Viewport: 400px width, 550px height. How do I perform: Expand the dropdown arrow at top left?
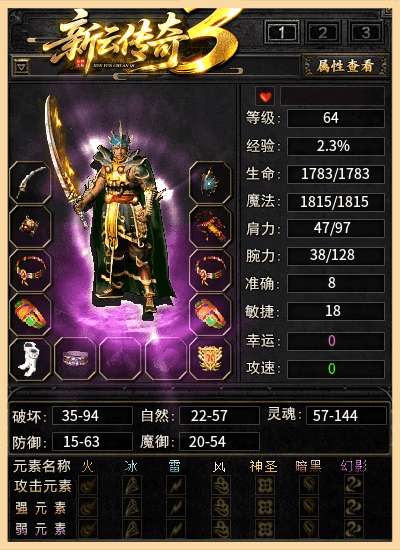22,66
